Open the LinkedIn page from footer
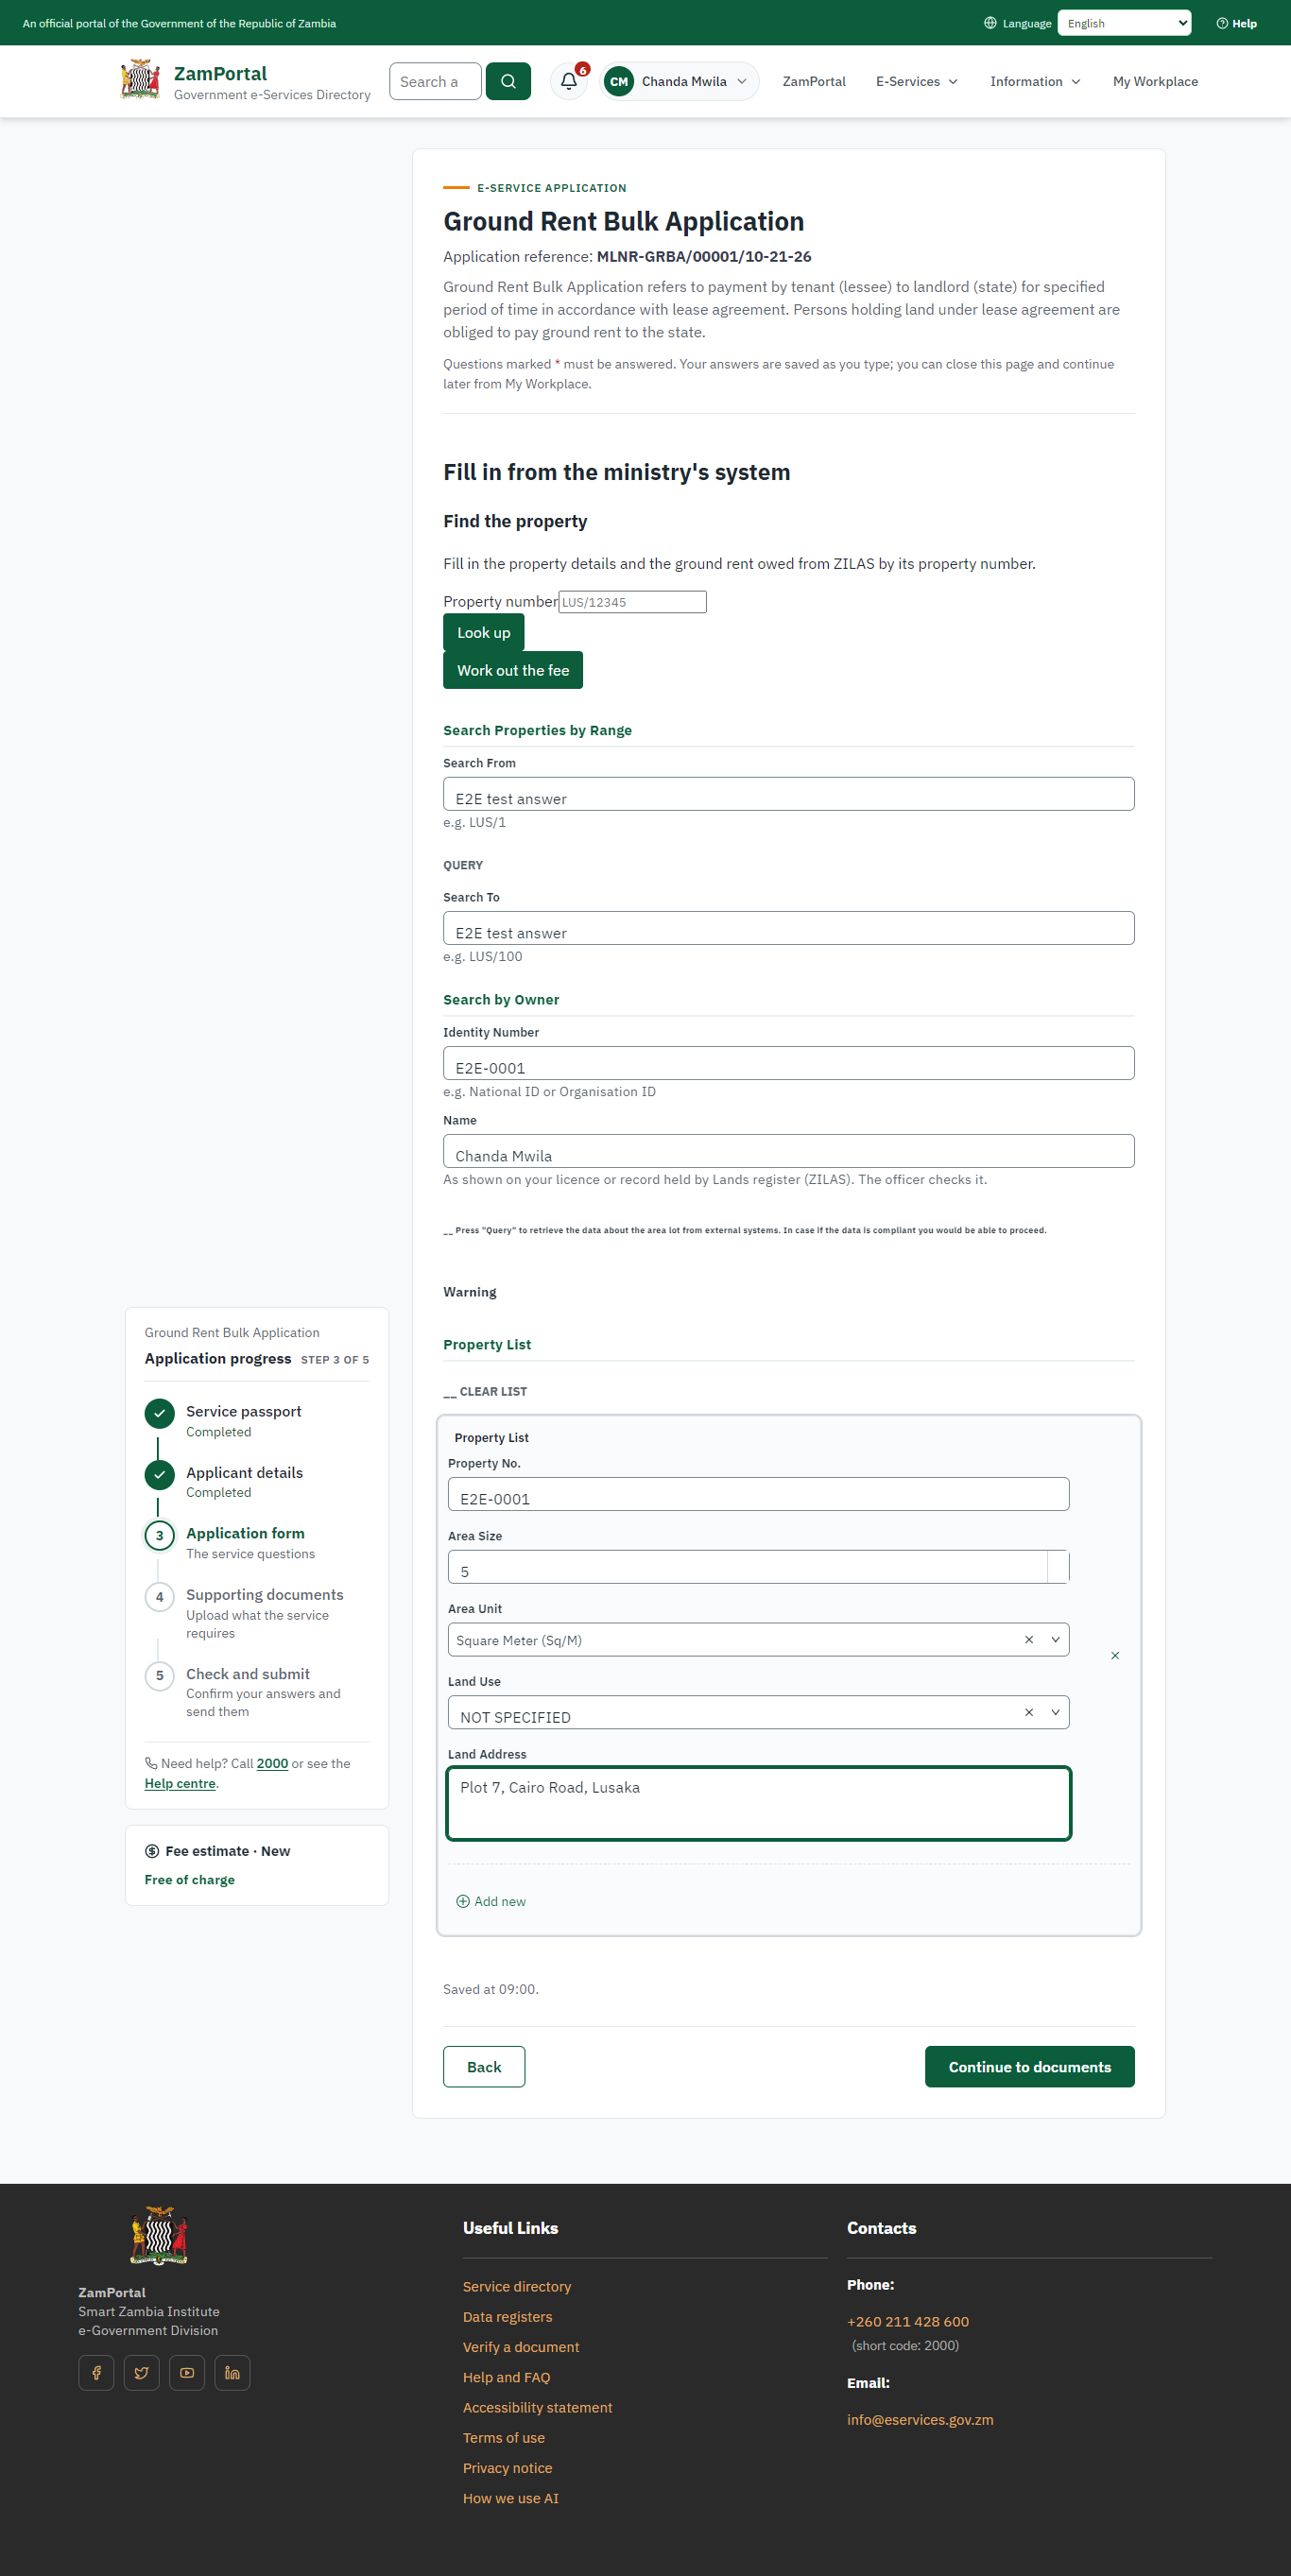Image resolution: width=1291 pixels, height=2576 pixels. click(x=232, y=2372)
